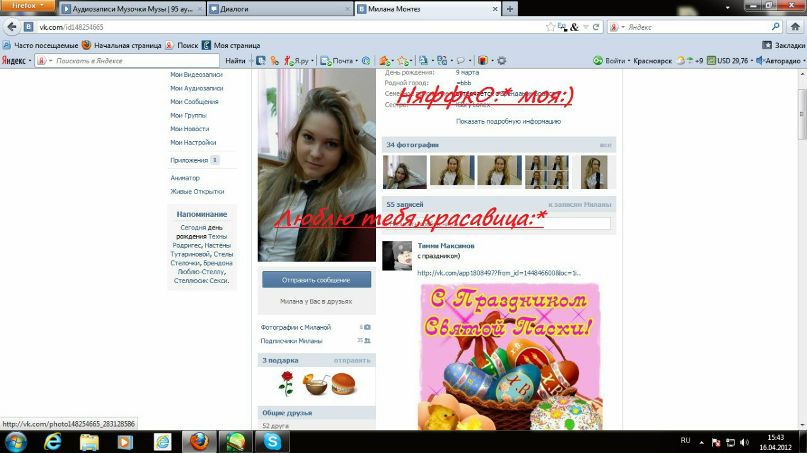
Task: Open Мои Новости in the sidebar
Action: point(189,129)
